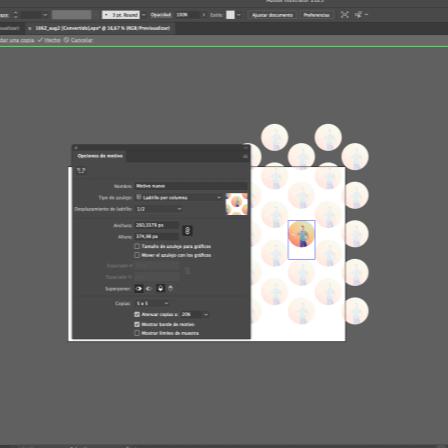Select right-in-front overlap icon
Screen dimensions: 448x448
point(149,289)
